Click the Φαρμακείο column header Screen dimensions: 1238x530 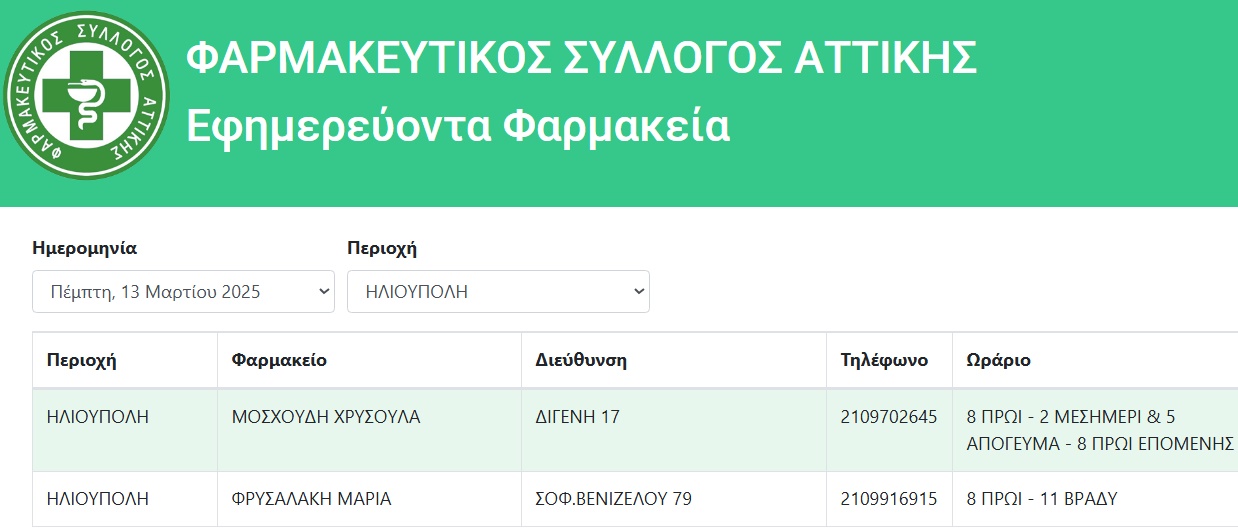pyautogui.click(x=279, y=360)
